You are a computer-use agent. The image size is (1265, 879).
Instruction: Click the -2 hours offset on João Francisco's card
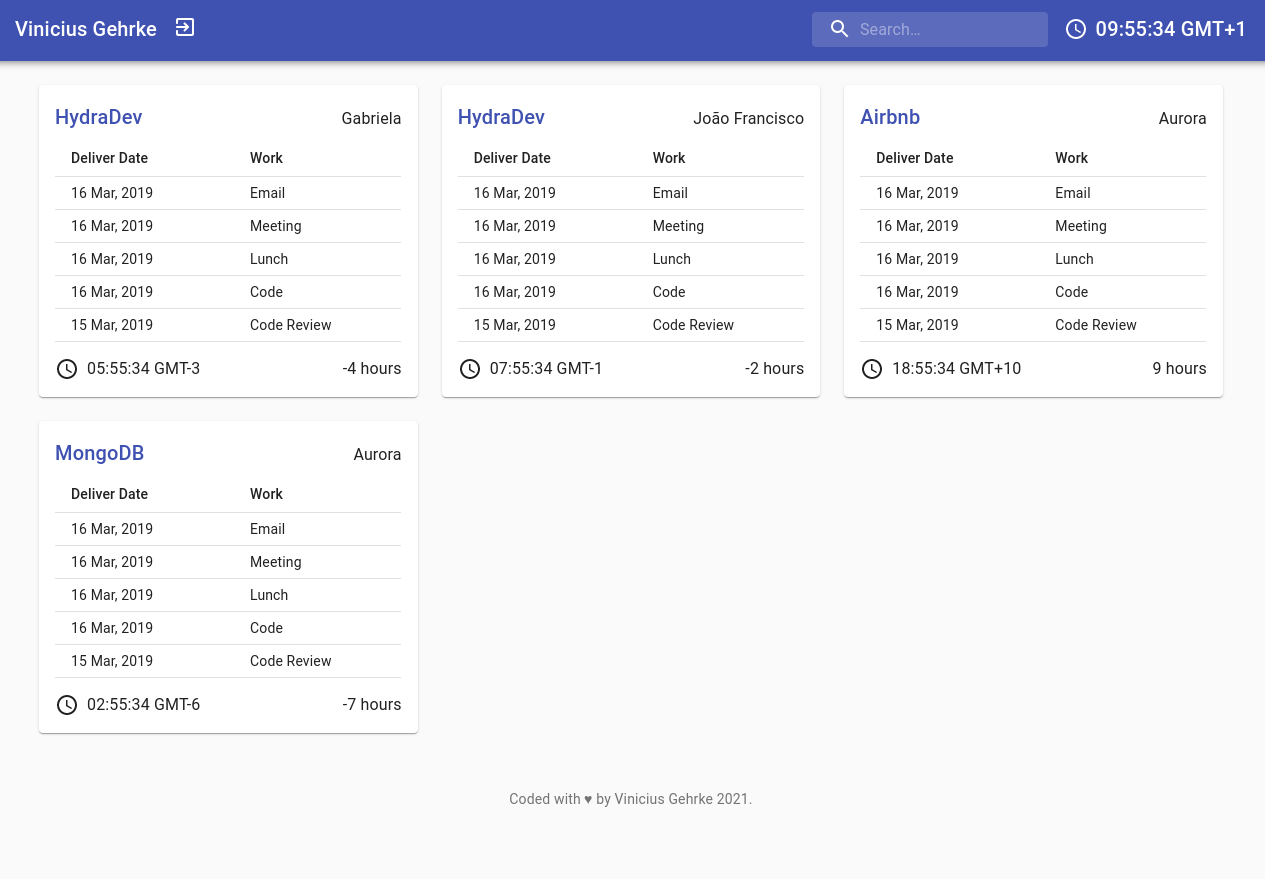(x=774, y=368)
